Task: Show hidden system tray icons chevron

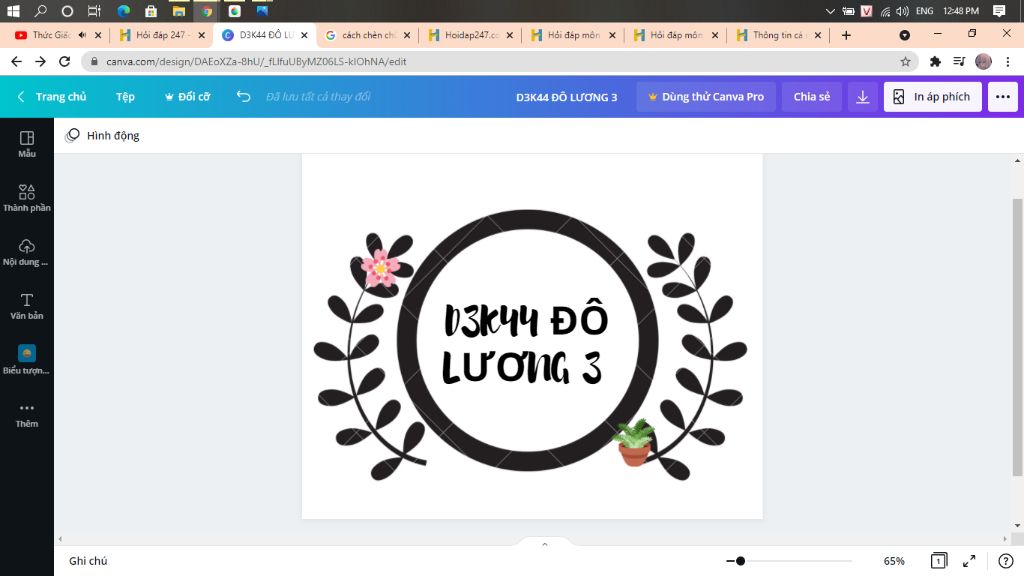Action: pyautogui.click(x=830, y=11)
